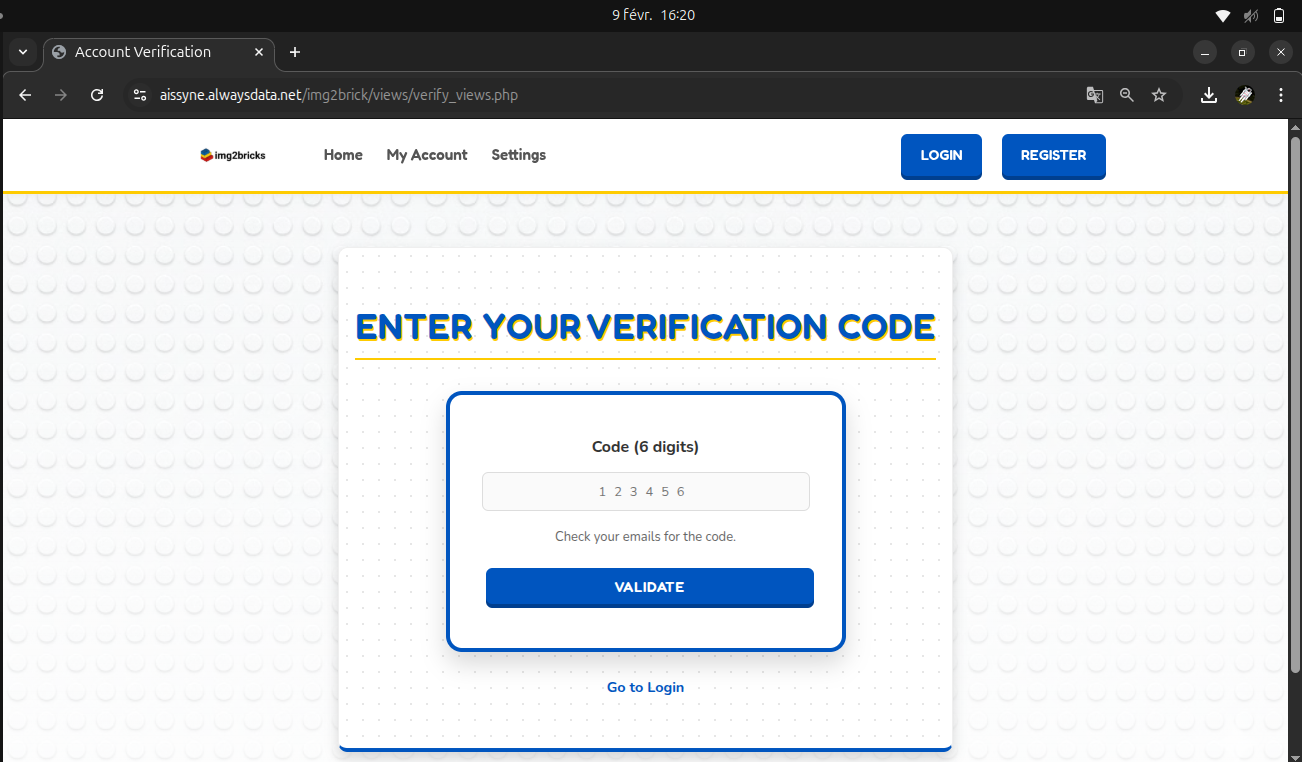
Task: Click the zoom magnifier icon in address bar
Action: (1127, 95)
